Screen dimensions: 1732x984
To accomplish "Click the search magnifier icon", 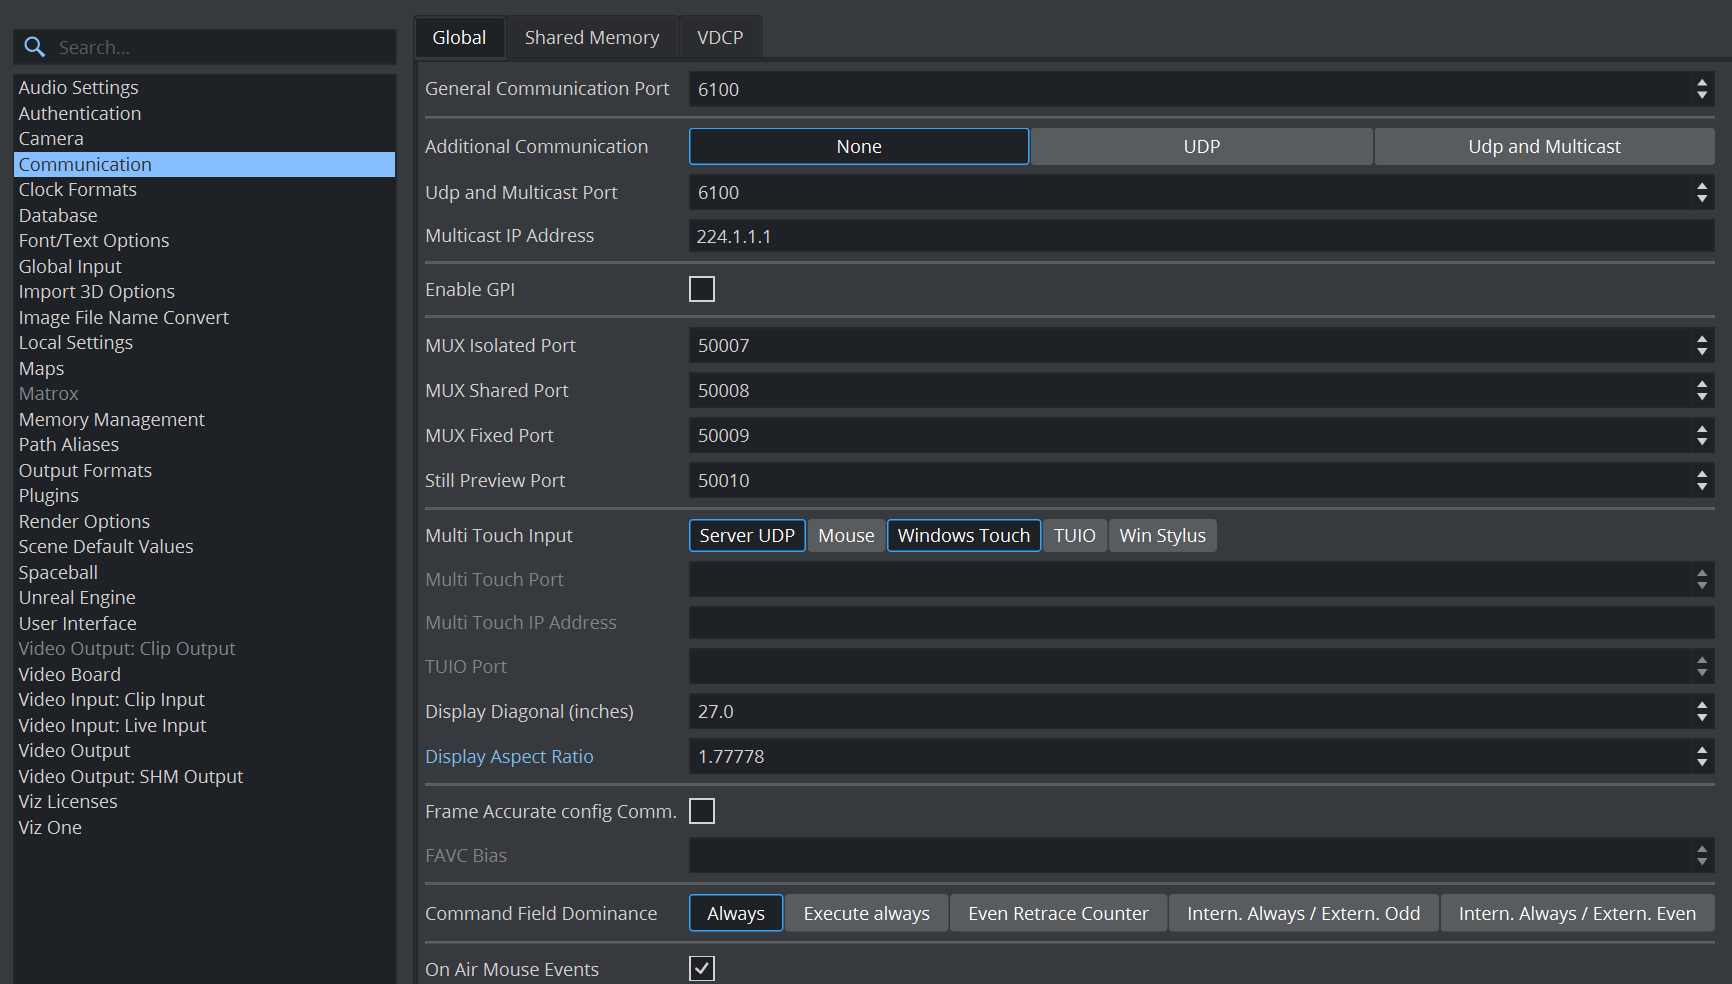I will (x=35, y=47).
